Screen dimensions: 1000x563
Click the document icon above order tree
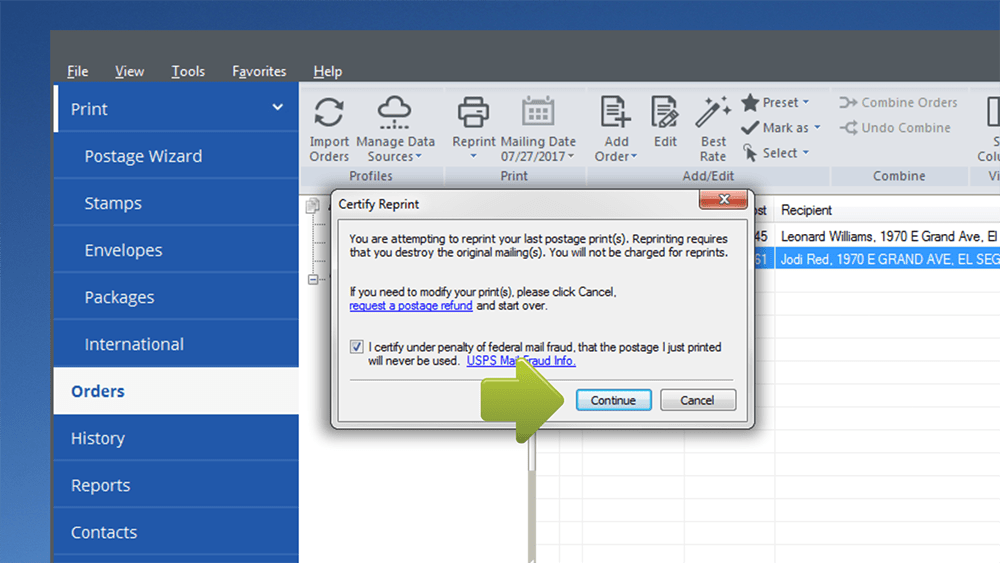pos(312,205)
